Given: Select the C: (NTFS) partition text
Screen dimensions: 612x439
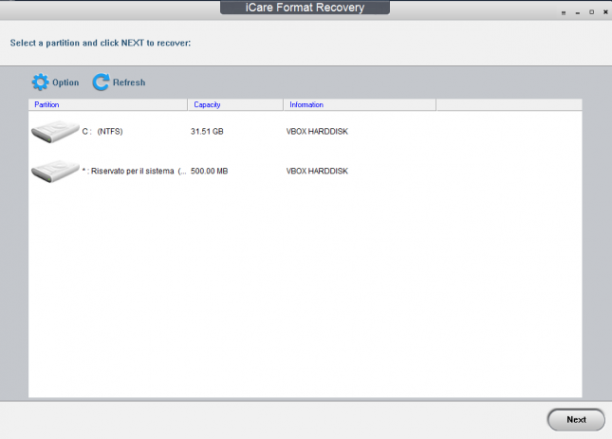Looking at the screenshot, I should (102, 132).
